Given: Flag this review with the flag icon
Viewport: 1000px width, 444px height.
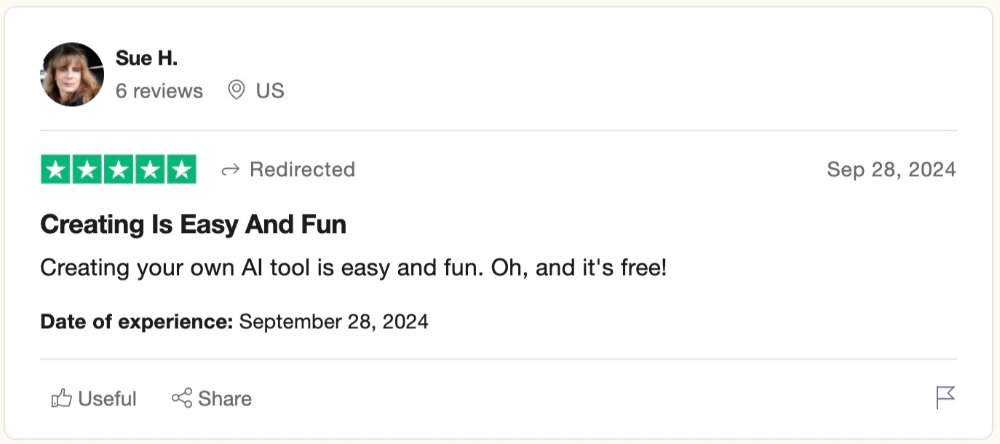Looking at the screenshot, I should coord(945,398).
